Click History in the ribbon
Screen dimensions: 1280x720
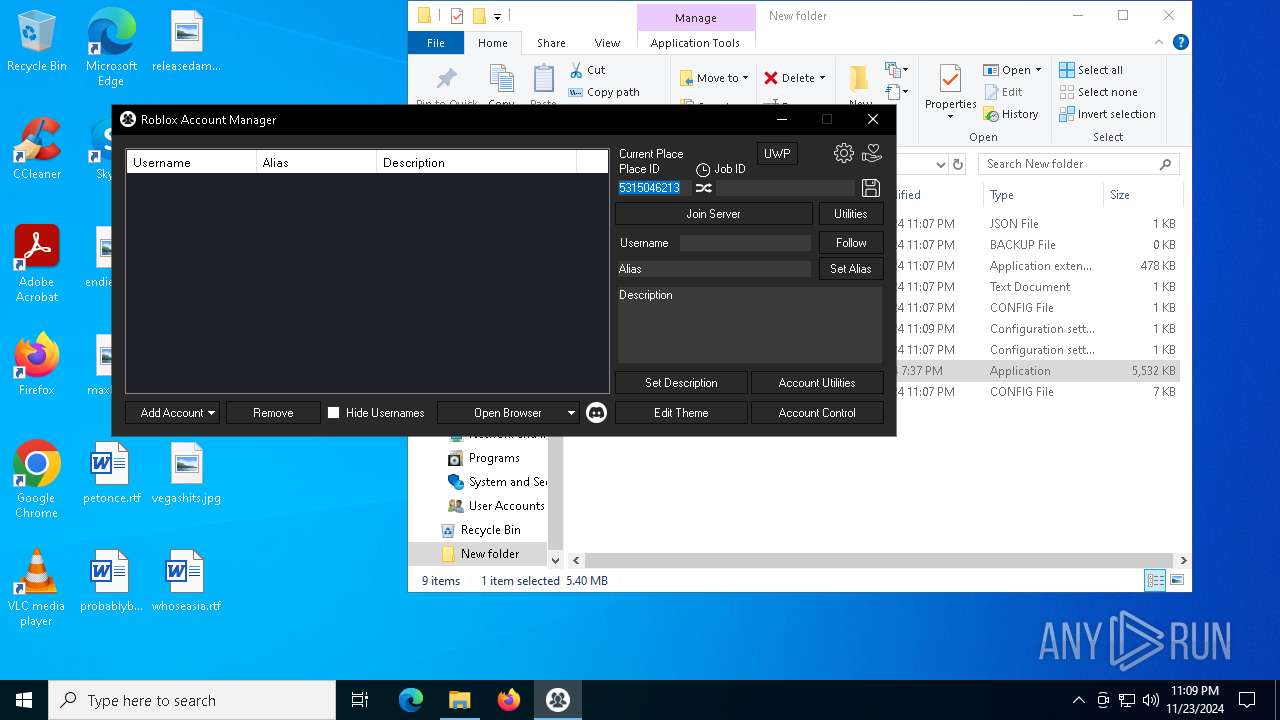[x=1012, y=114]
